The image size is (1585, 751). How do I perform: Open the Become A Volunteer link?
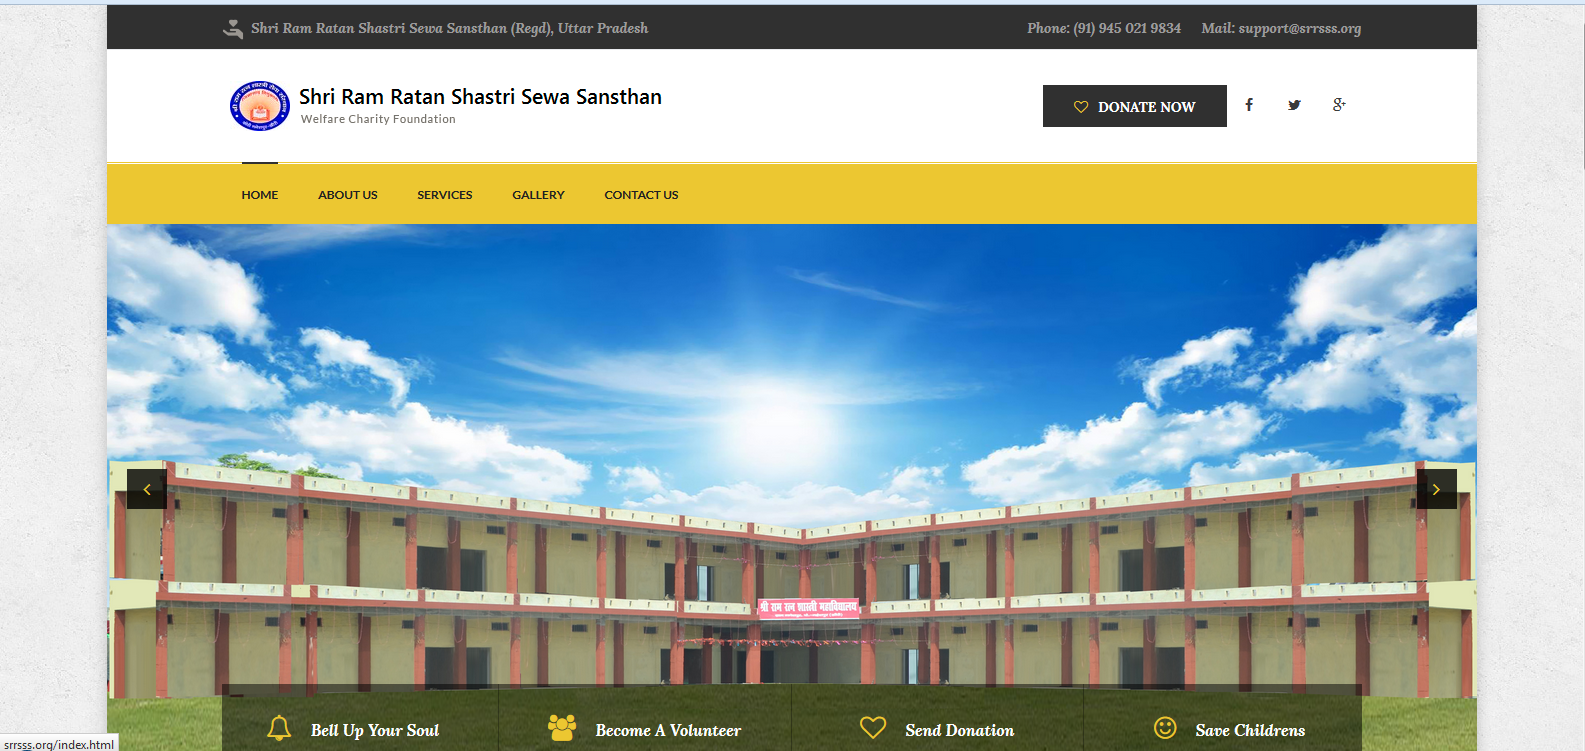click(x=668, y=731)
